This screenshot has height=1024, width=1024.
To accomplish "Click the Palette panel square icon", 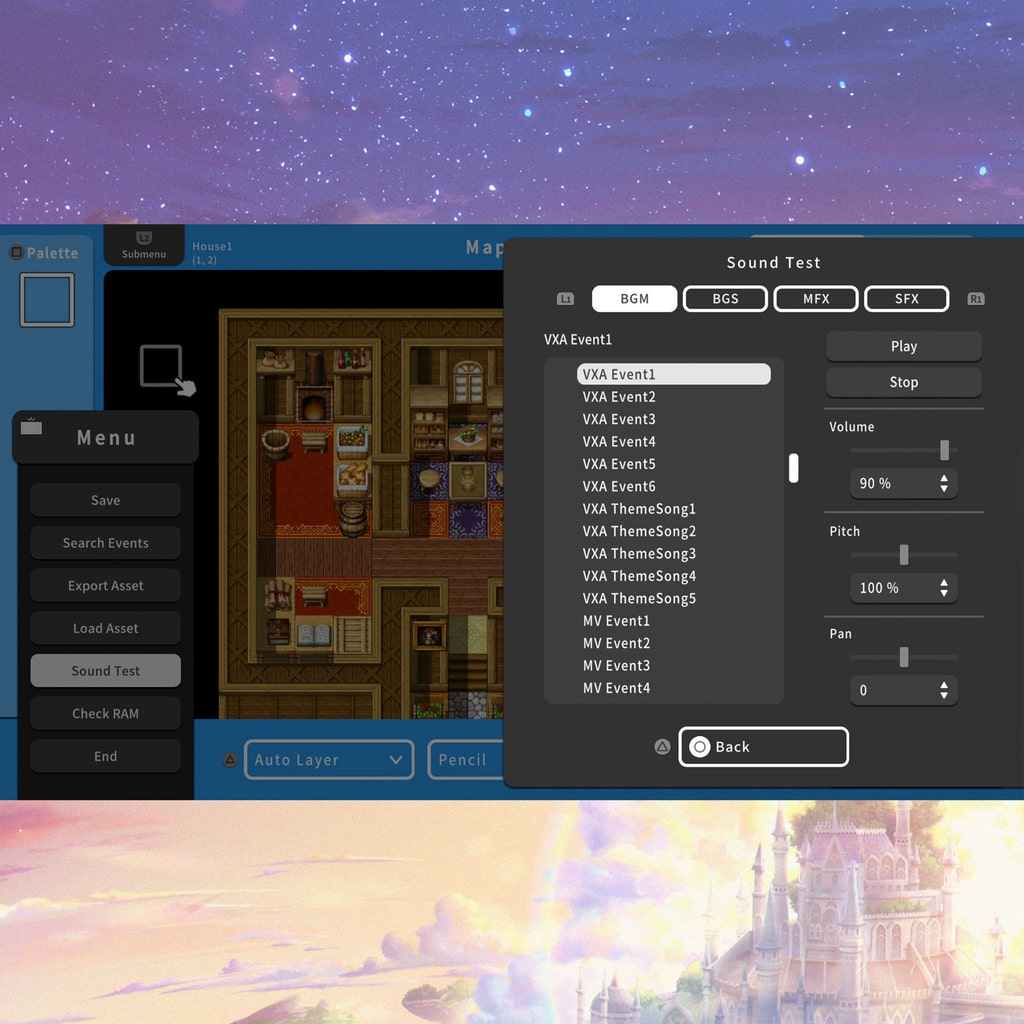I will point(46,299).
